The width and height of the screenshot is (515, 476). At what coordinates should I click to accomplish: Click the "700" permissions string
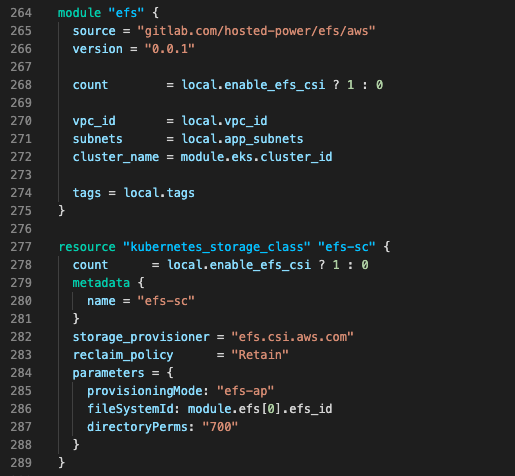coord(220,427)
